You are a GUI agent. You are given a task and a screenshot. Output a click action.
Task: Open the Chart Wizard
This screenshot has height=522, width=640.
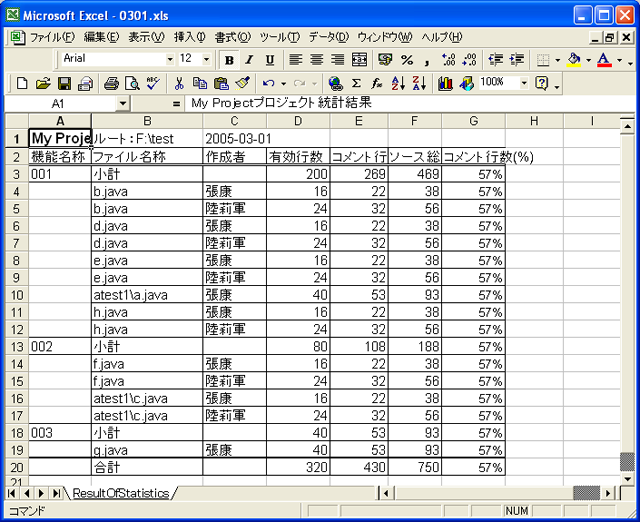[445, 83]
